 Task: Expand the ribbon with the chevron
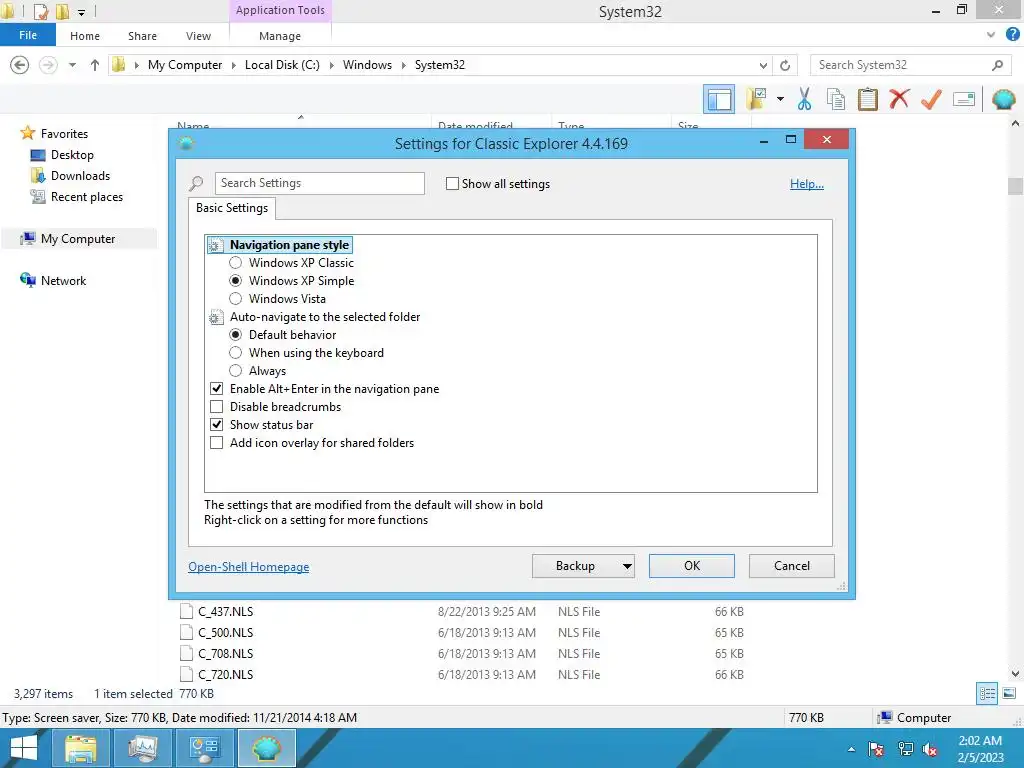[x=991, y=35]
